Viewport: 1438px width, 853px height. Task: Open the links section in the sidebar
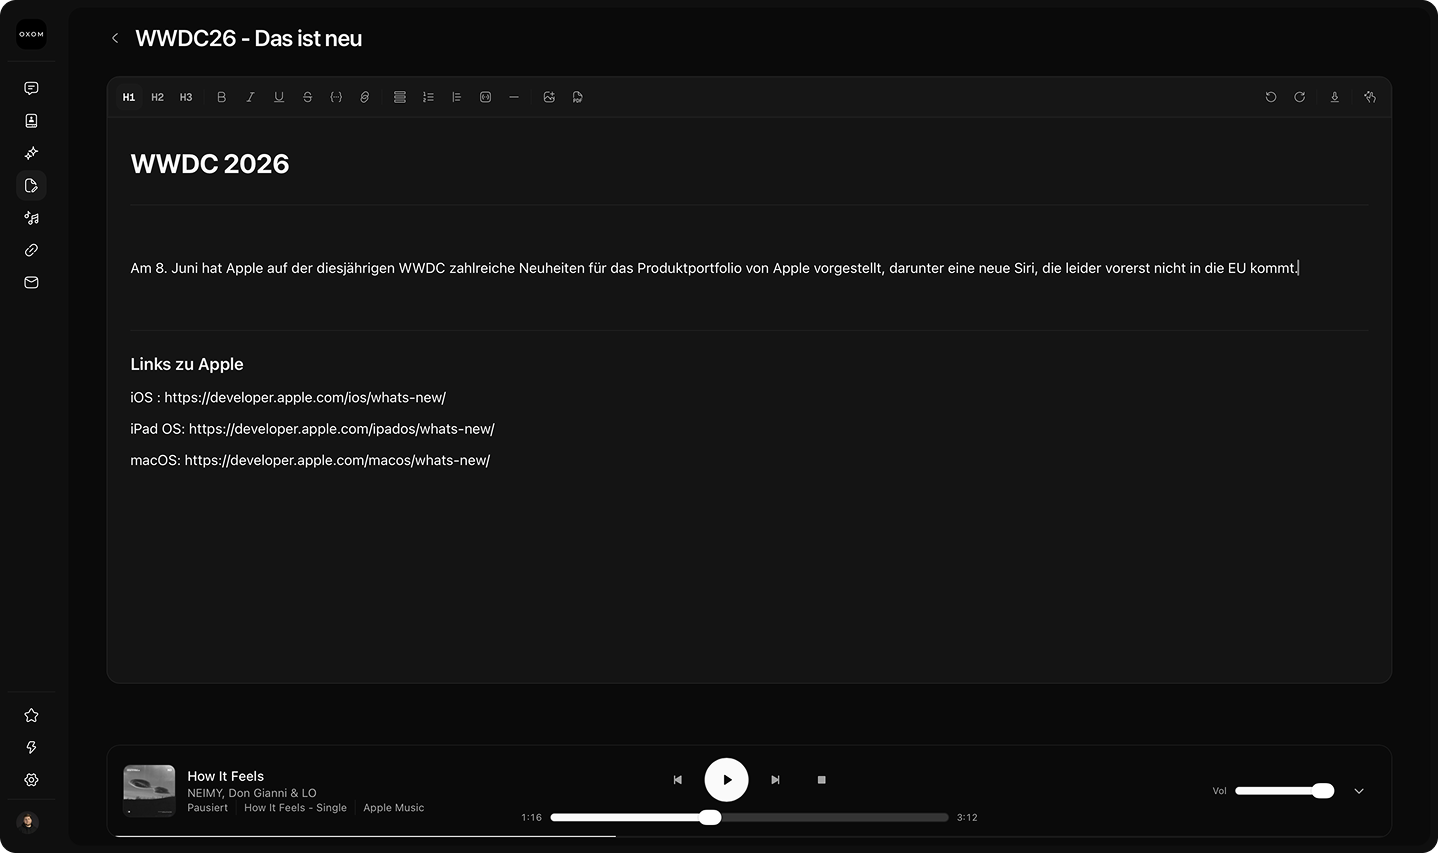[32, 250]
